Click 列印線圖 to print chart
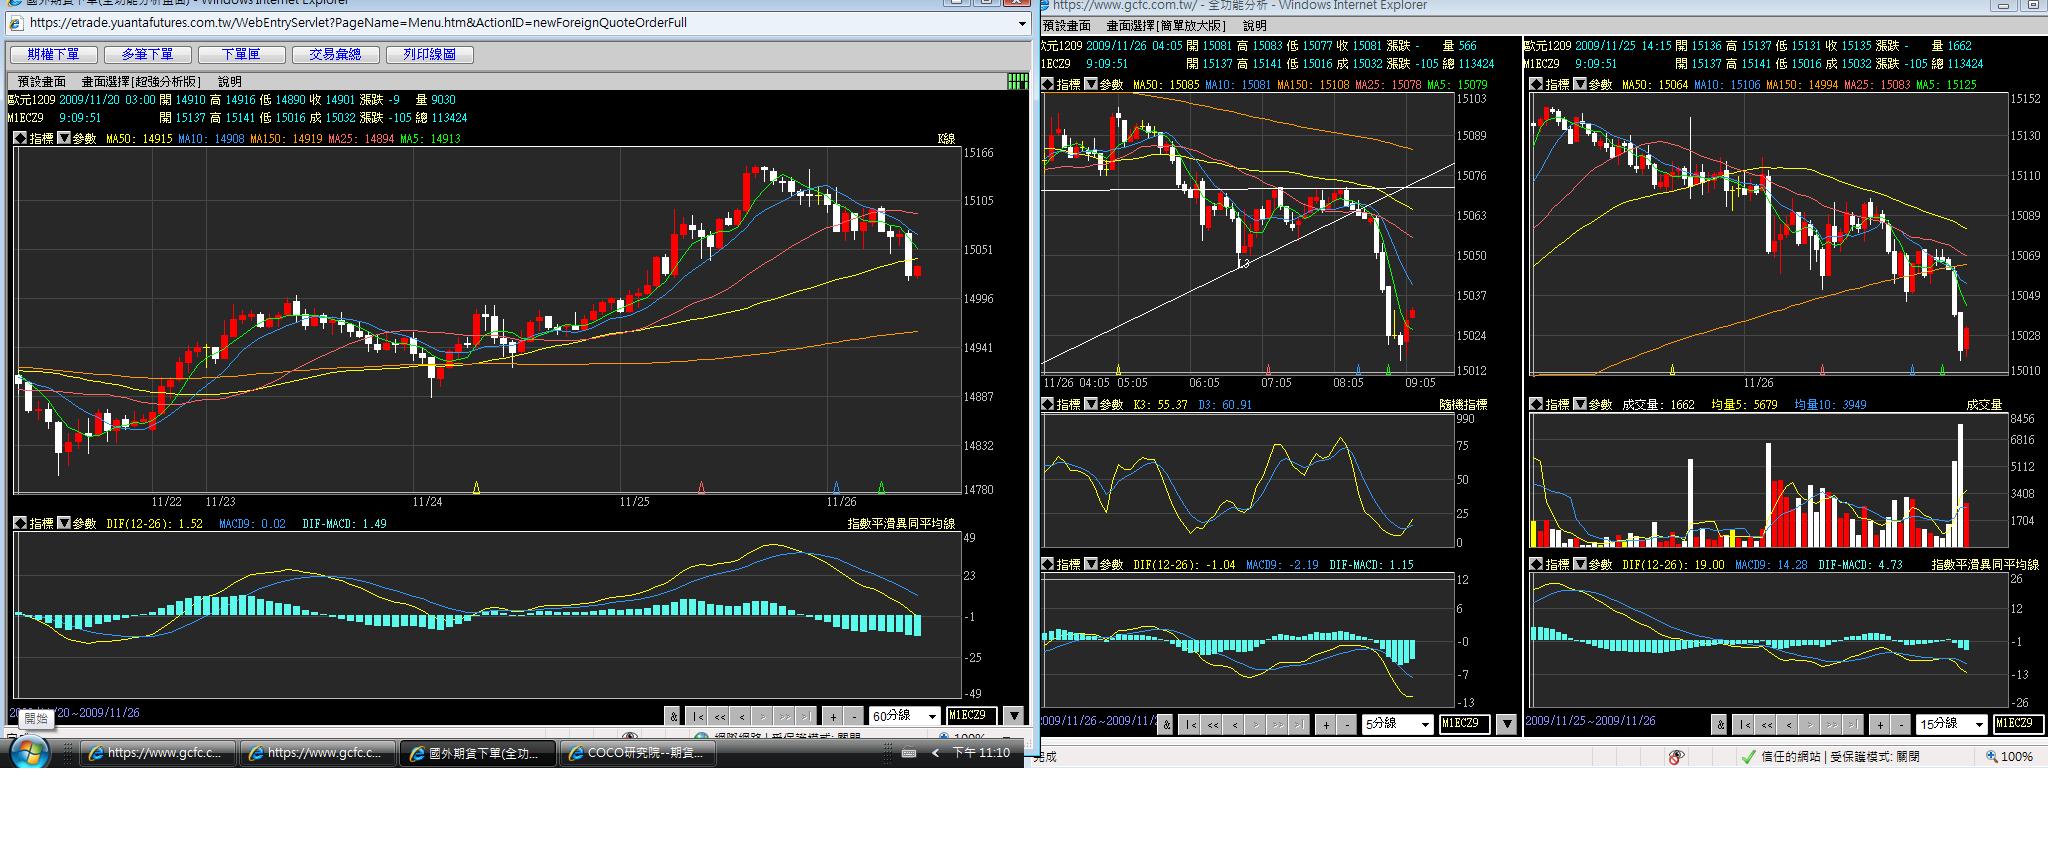The height and width of the screenshot is (854, 2048). tap(430, 54)
